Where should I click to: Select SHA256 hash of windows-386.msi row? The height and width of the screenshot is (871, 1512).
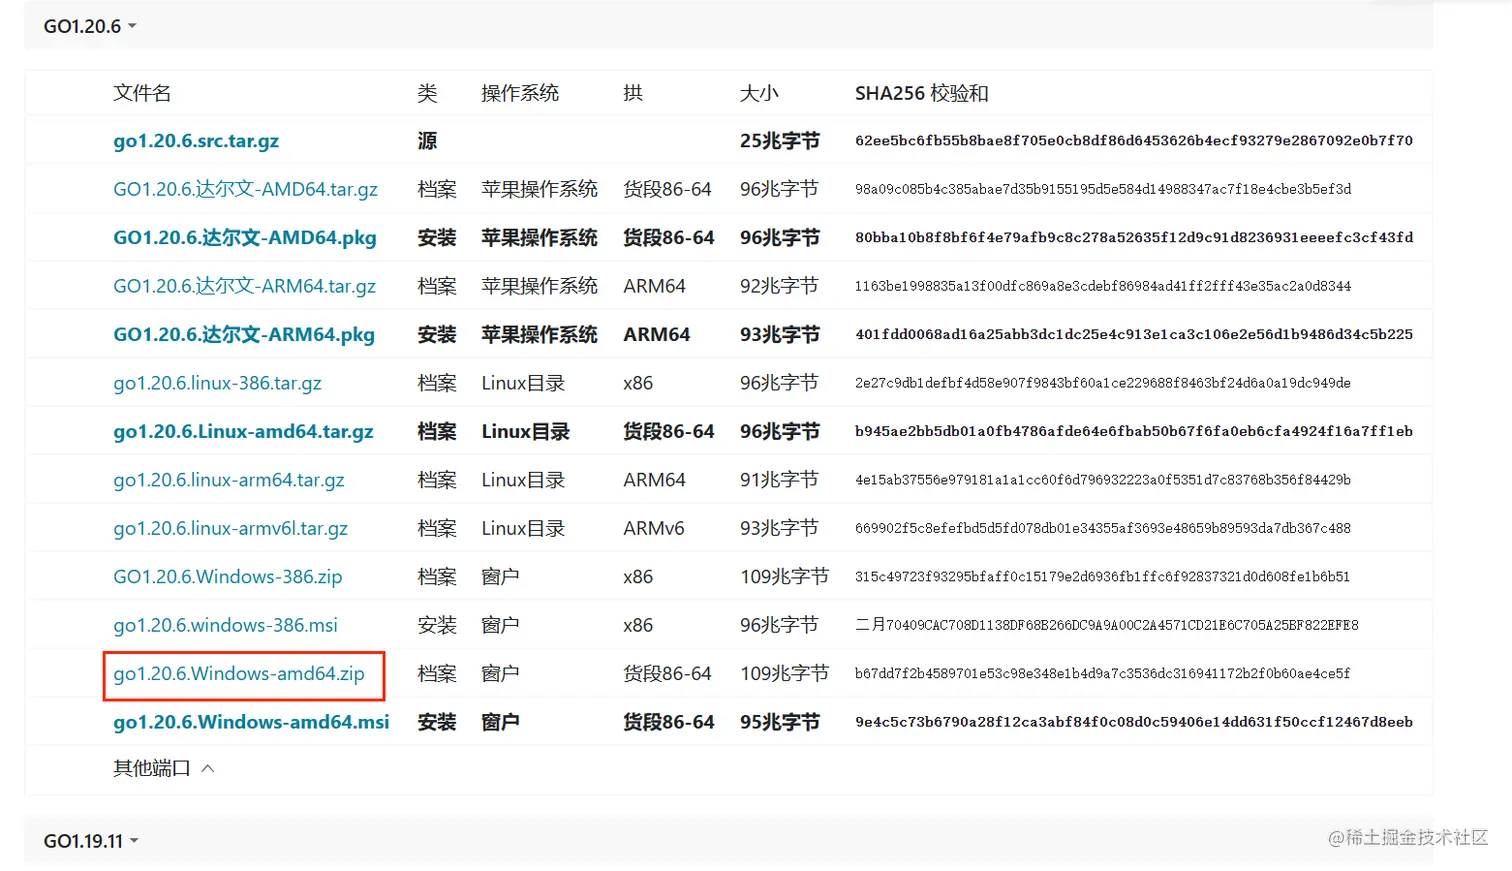click(x=1106, y=625)
